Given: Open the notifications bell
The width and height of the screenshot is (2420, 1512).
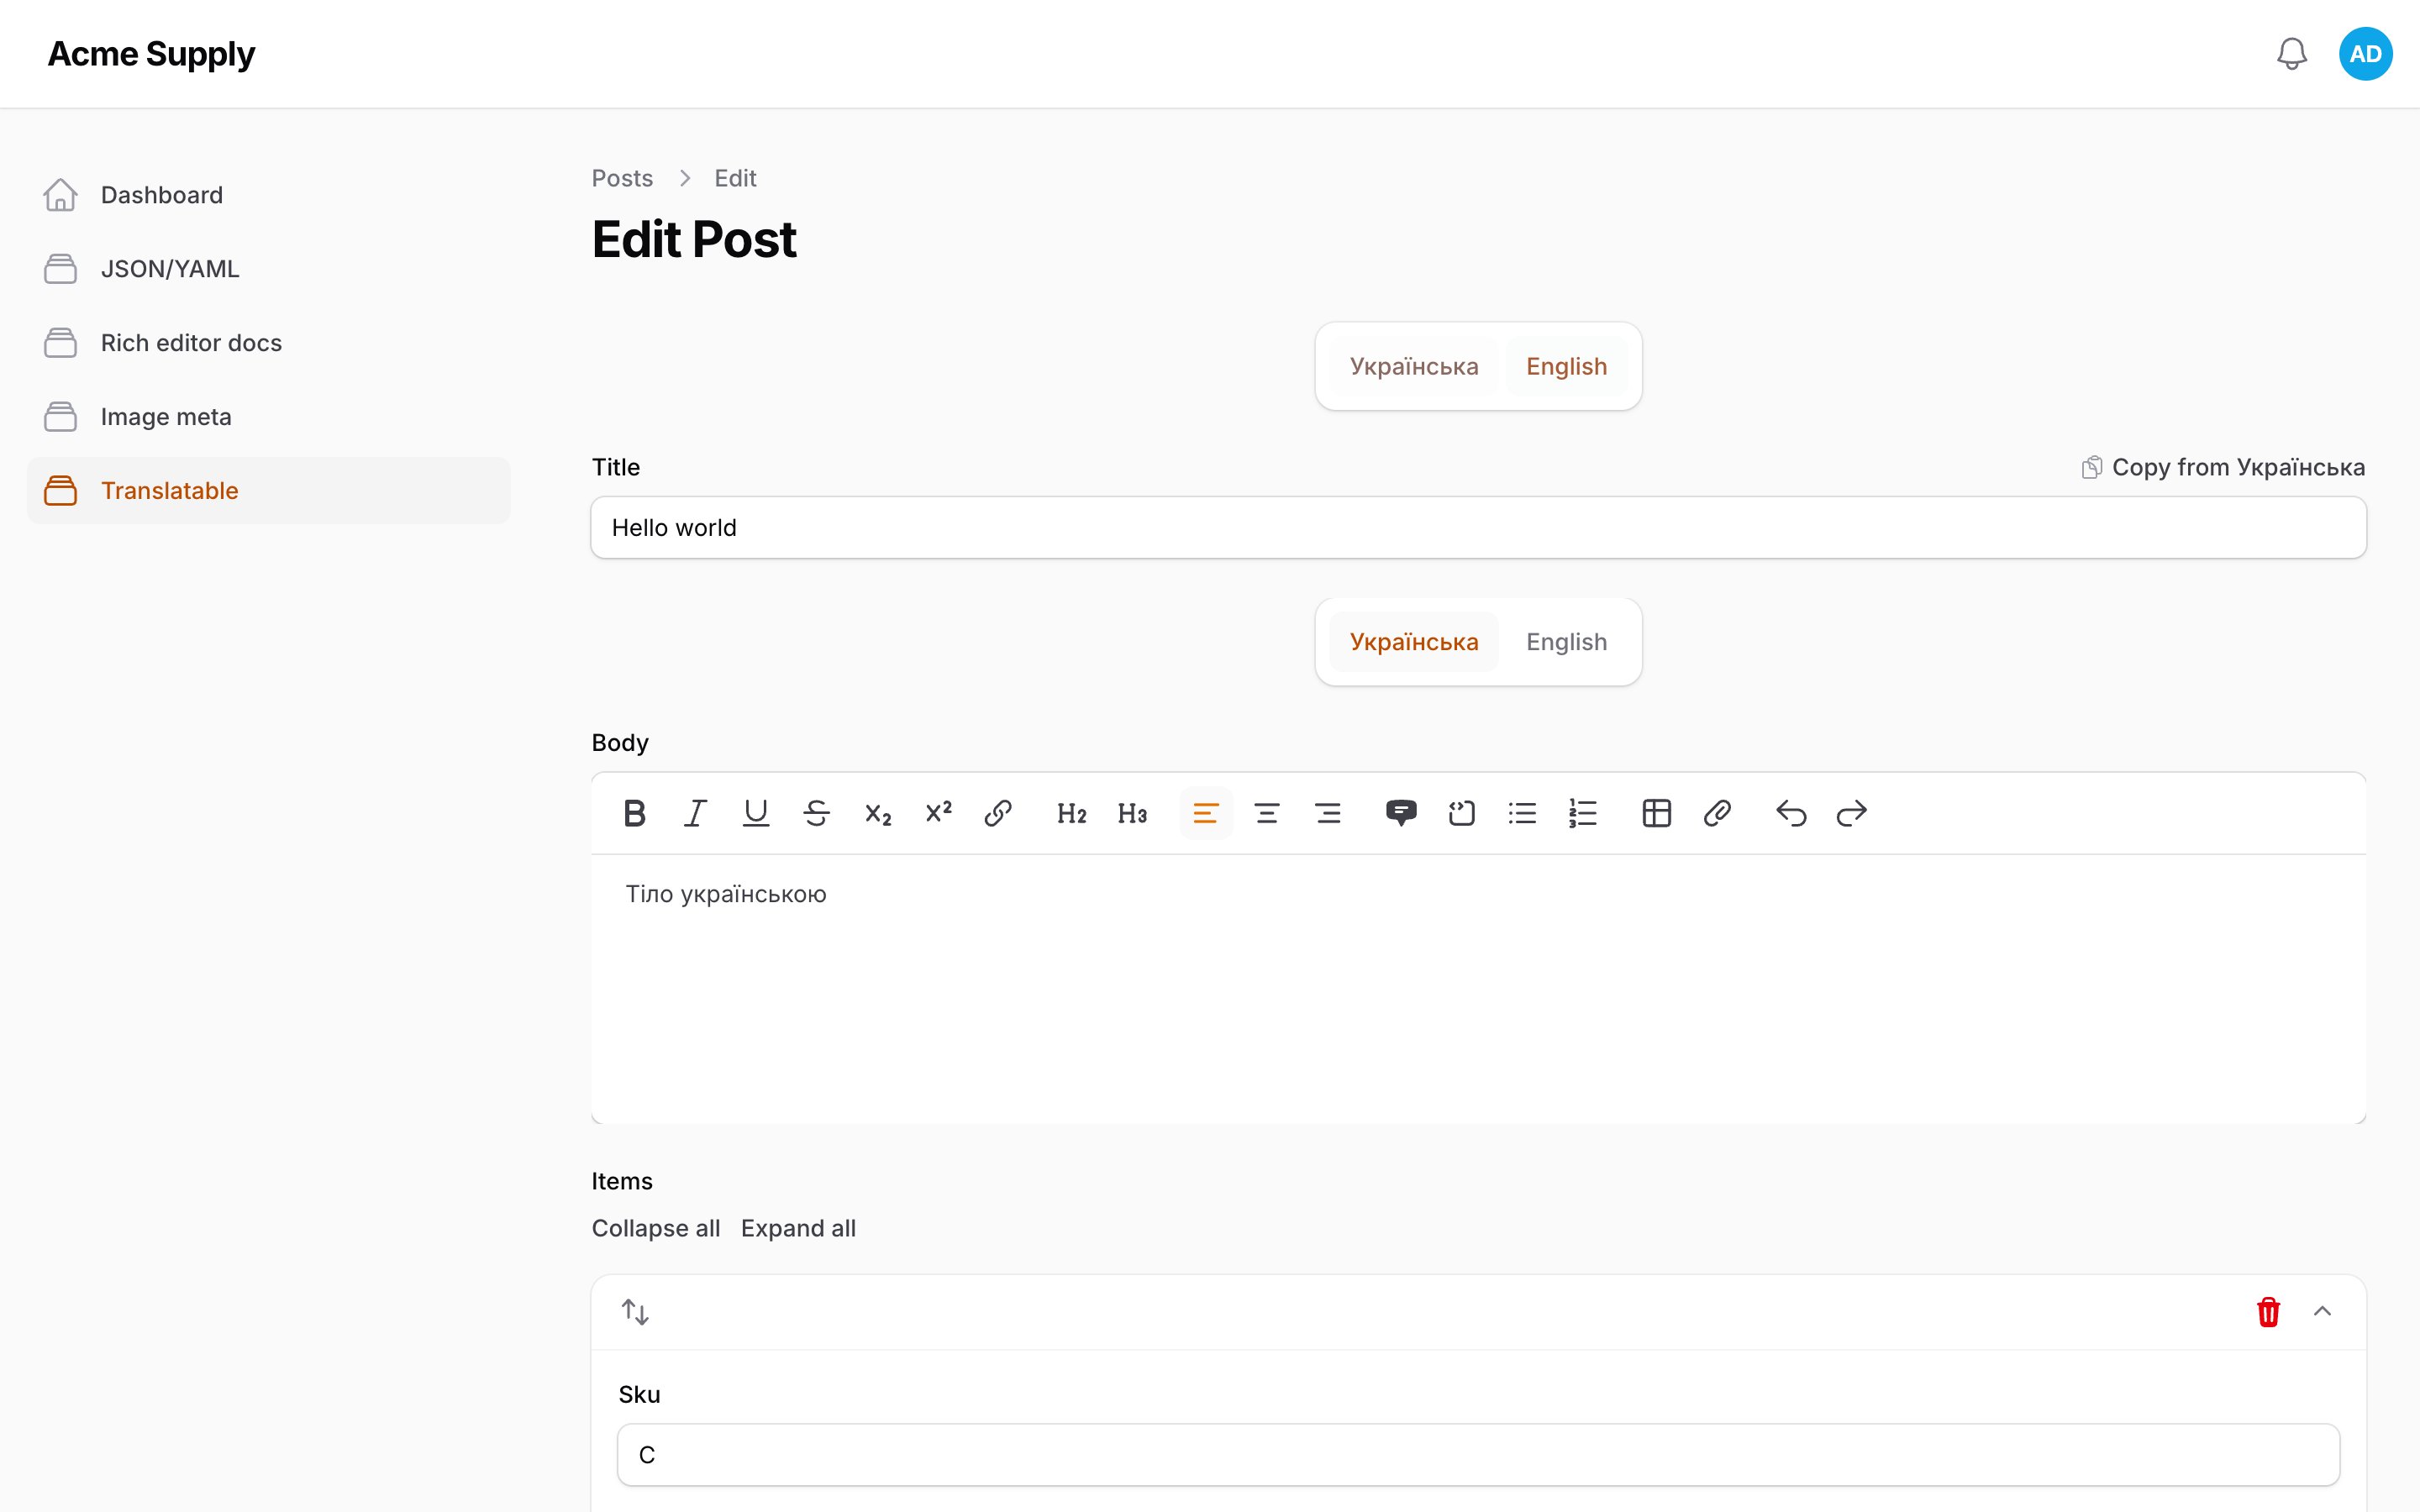Looking at the screenshot, I should (2291, 54).
